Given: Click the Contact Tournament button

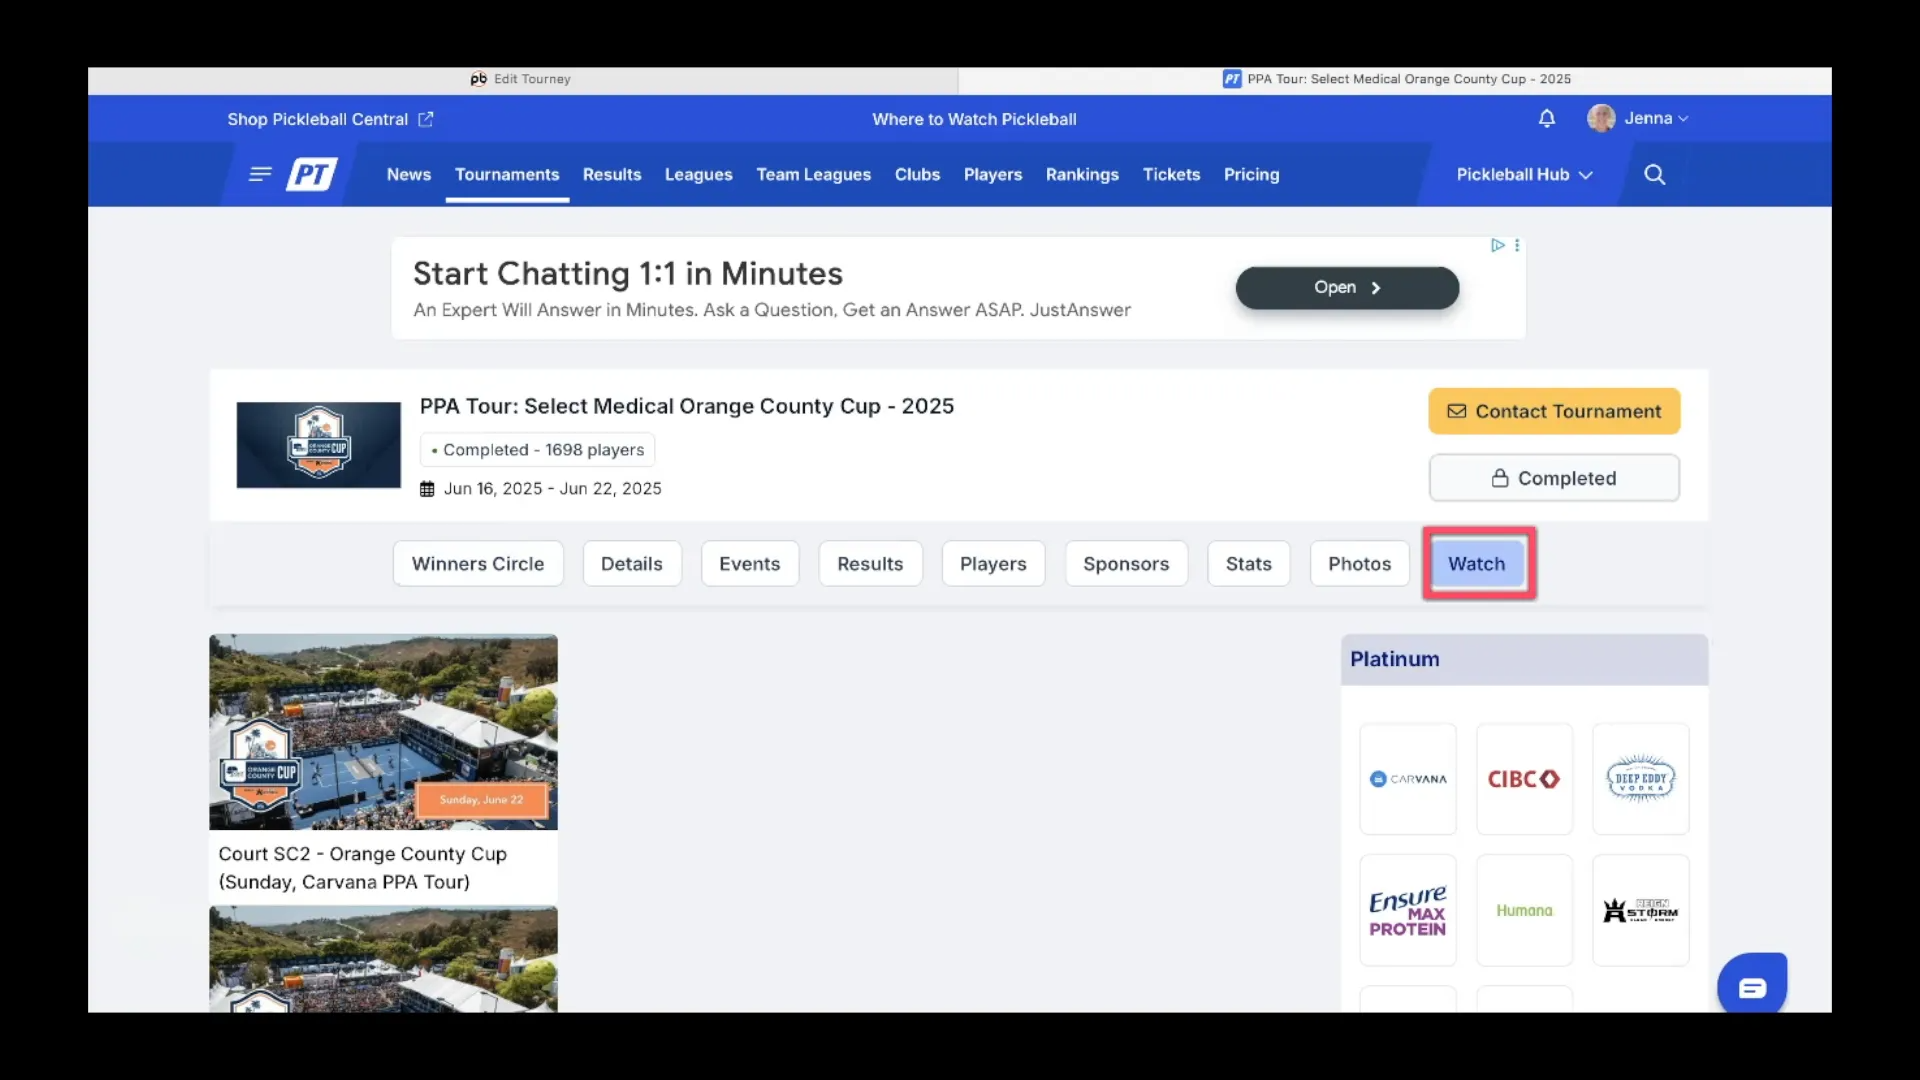Looking at the screenshot, I should [x=1553, y=411].
